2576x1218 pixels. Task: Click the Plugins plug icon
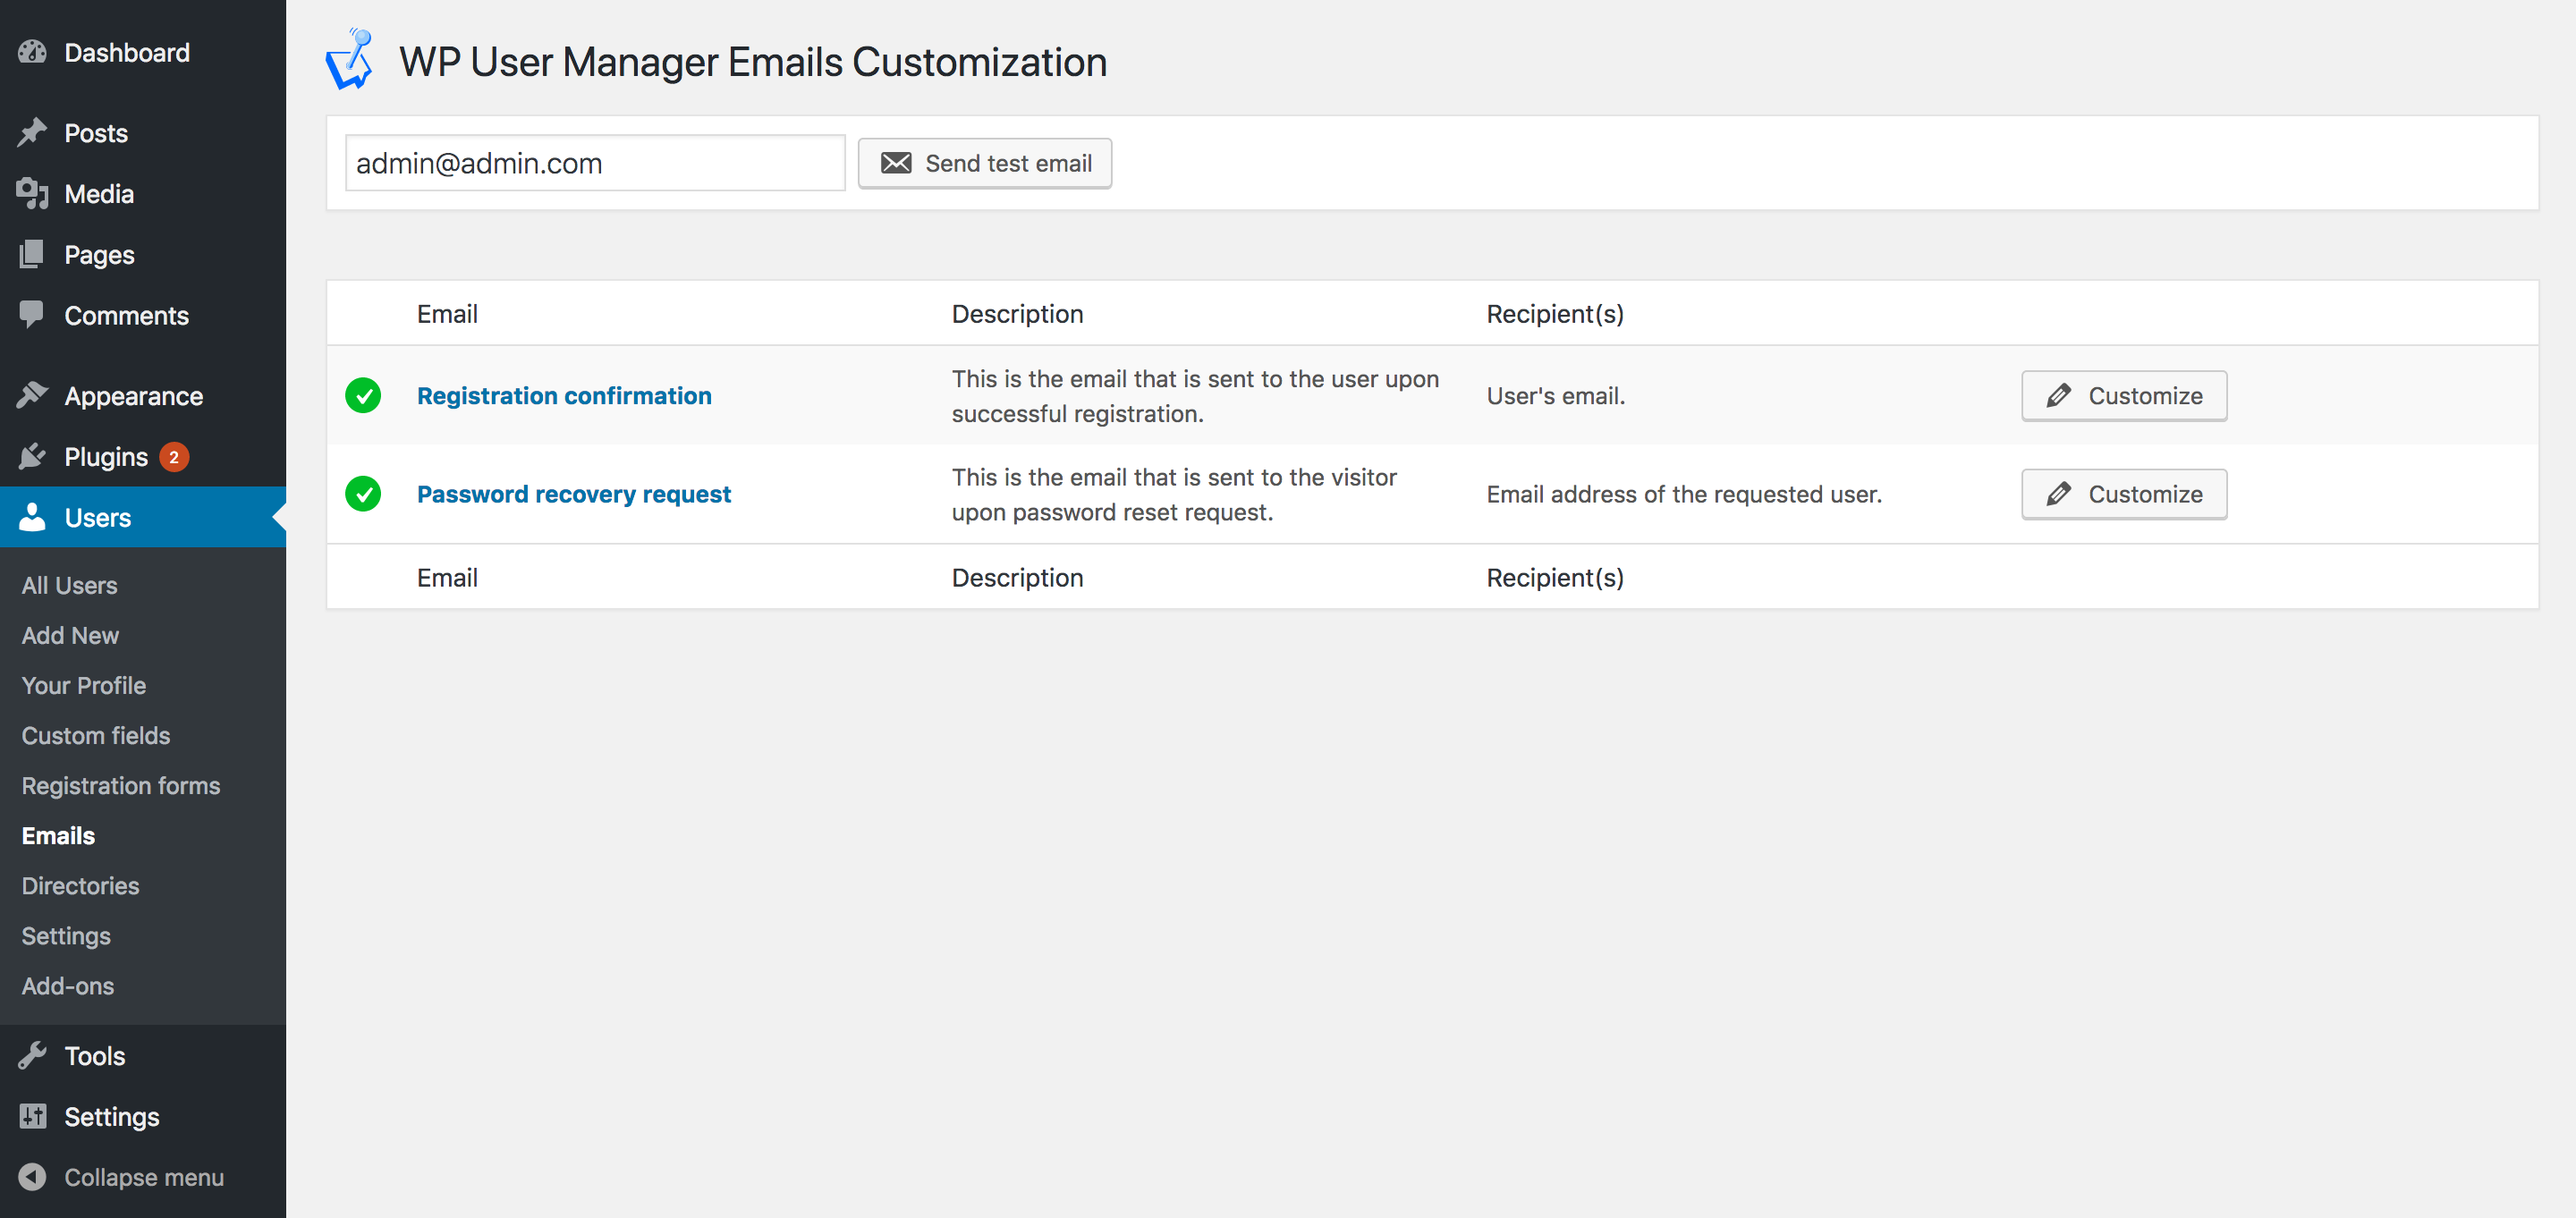(x=33, y=456)
